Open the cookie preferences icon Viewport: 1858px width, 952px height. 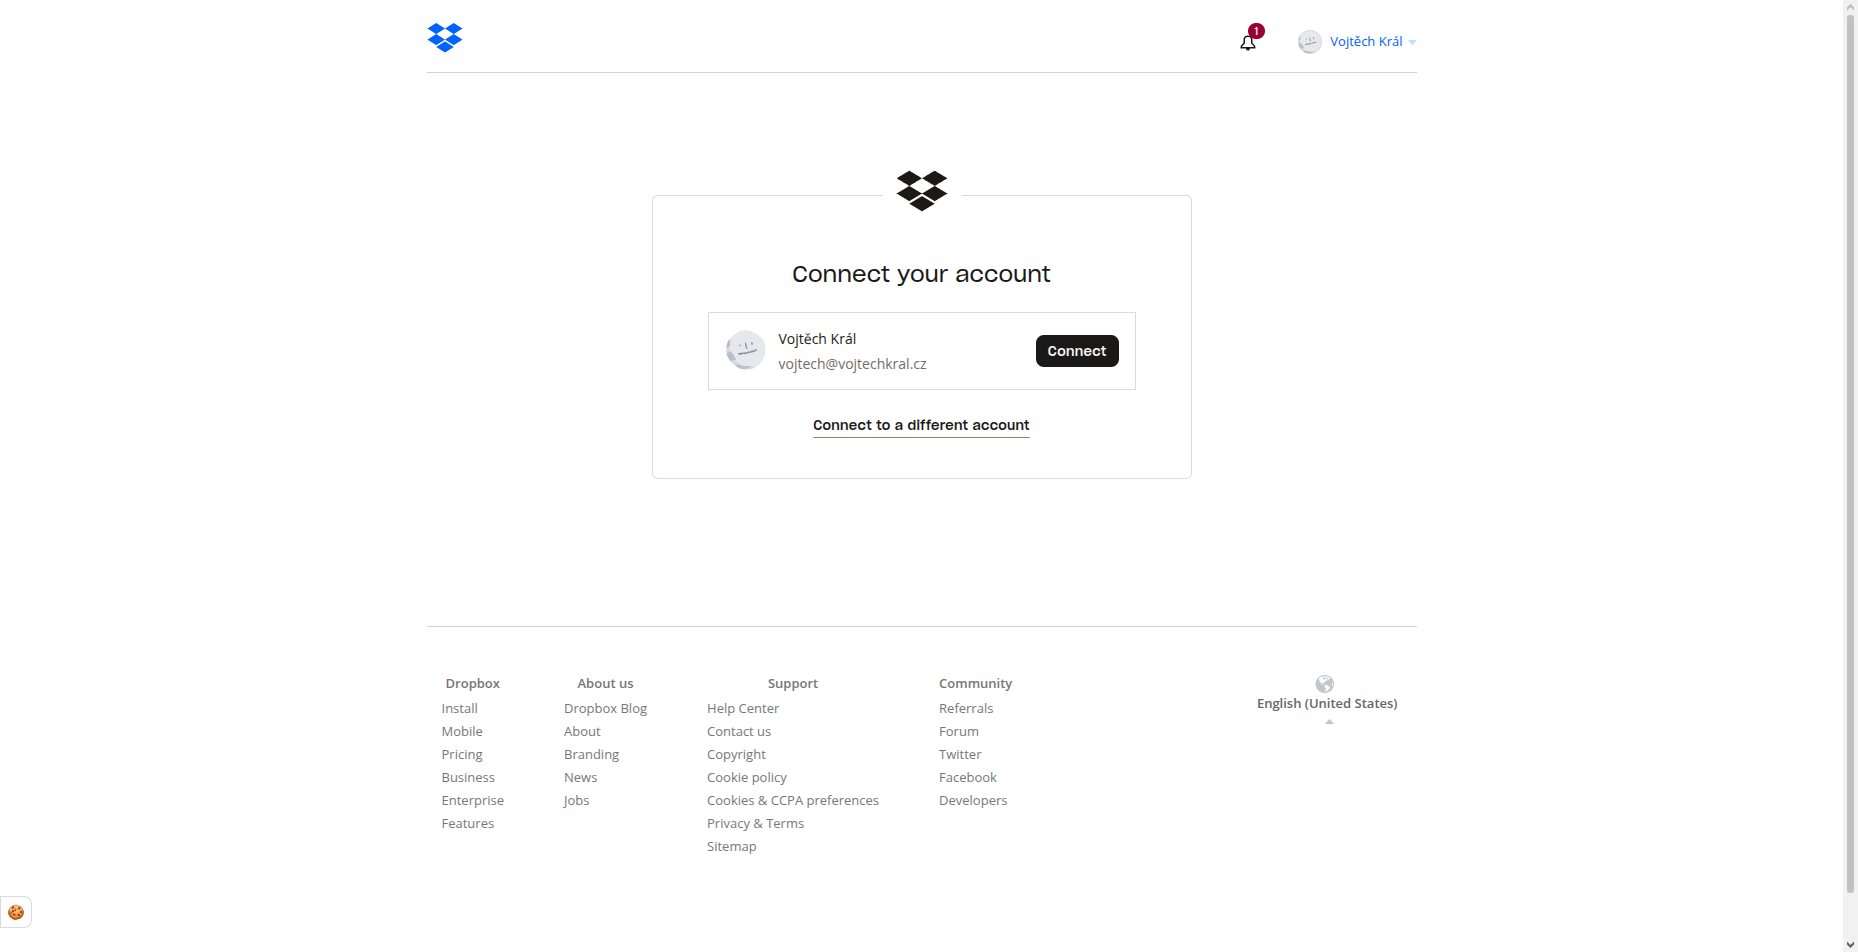coord(16,912)
